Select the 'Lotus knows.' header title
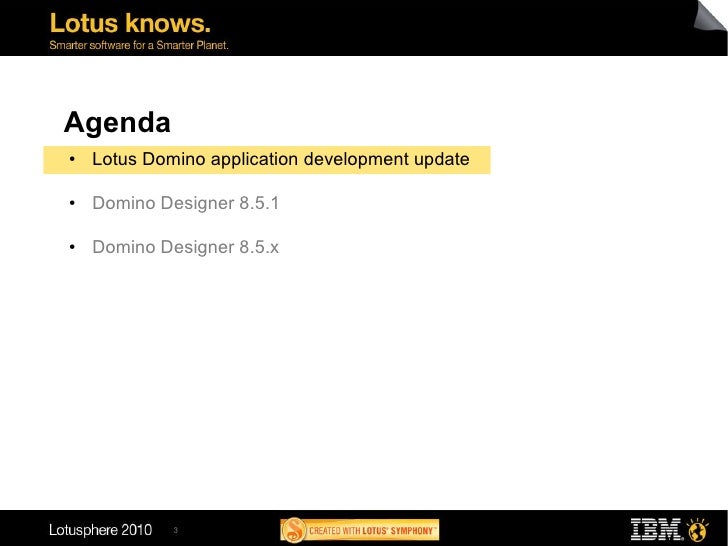Screen dimensions: 728x546 pyautogui.click(x=130, y=23)
